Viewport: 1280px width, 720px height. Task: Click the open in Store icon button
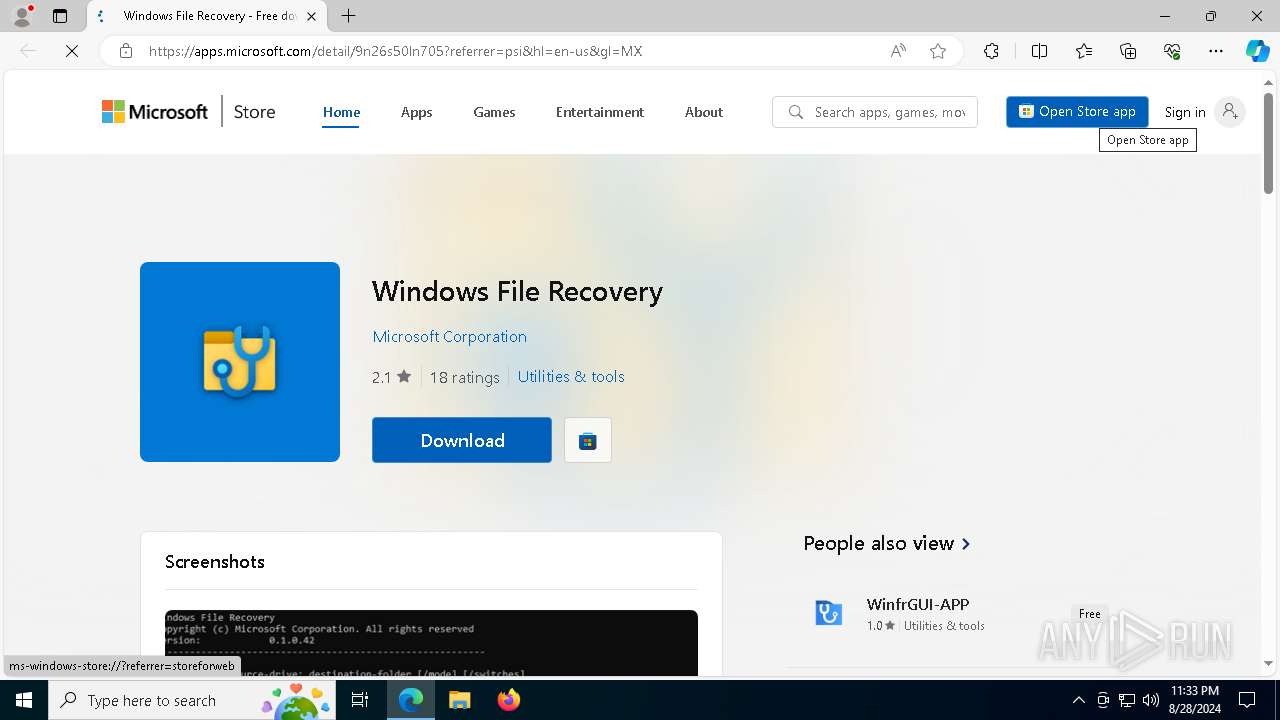coord(588,440)
